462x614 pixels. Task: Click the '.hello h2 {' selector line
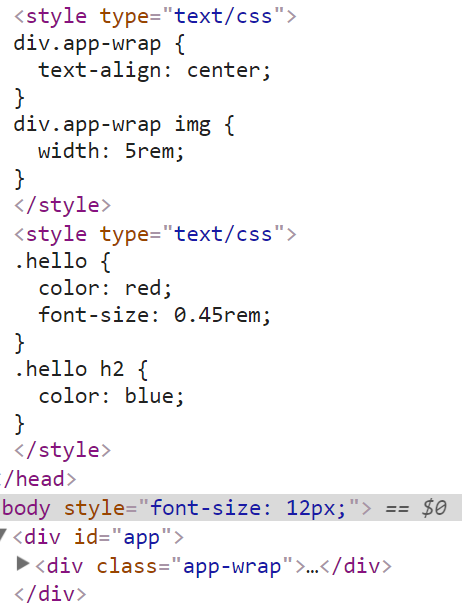click(x=81, y=370)
